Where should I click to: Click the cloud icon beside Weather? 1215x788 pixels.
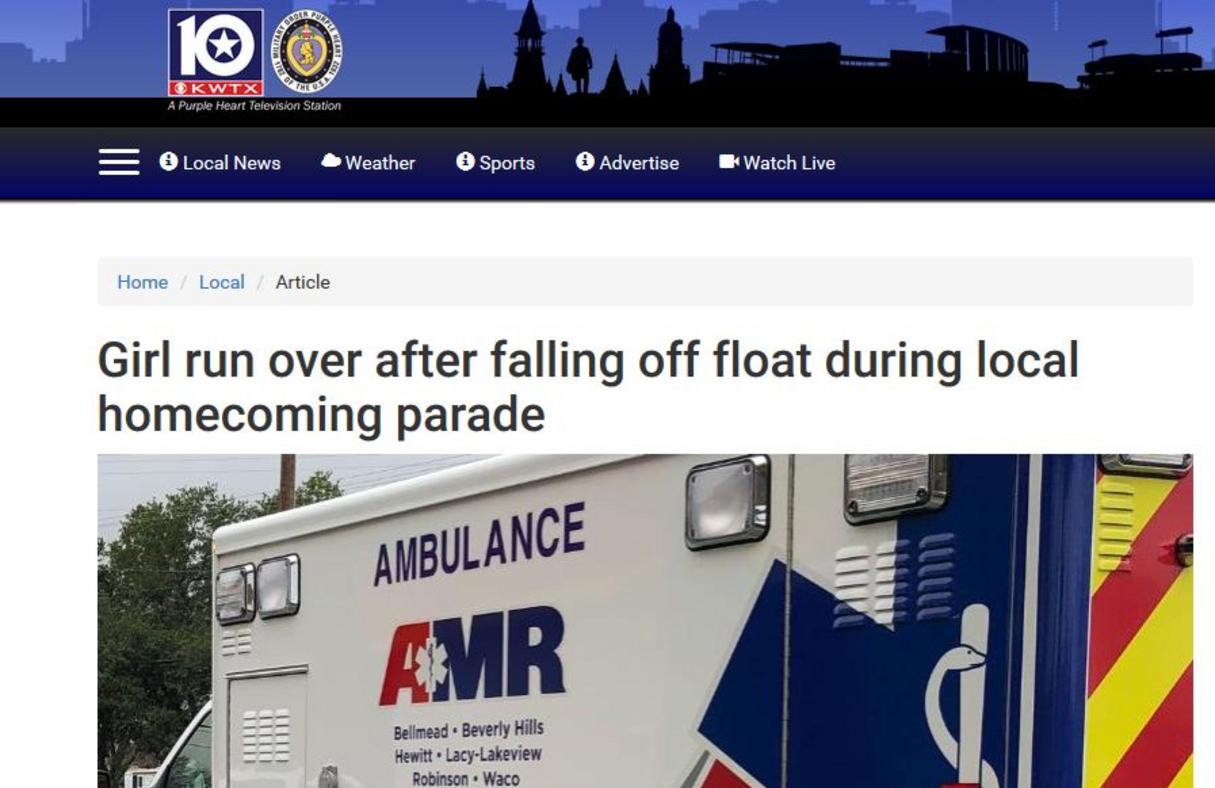331,161
